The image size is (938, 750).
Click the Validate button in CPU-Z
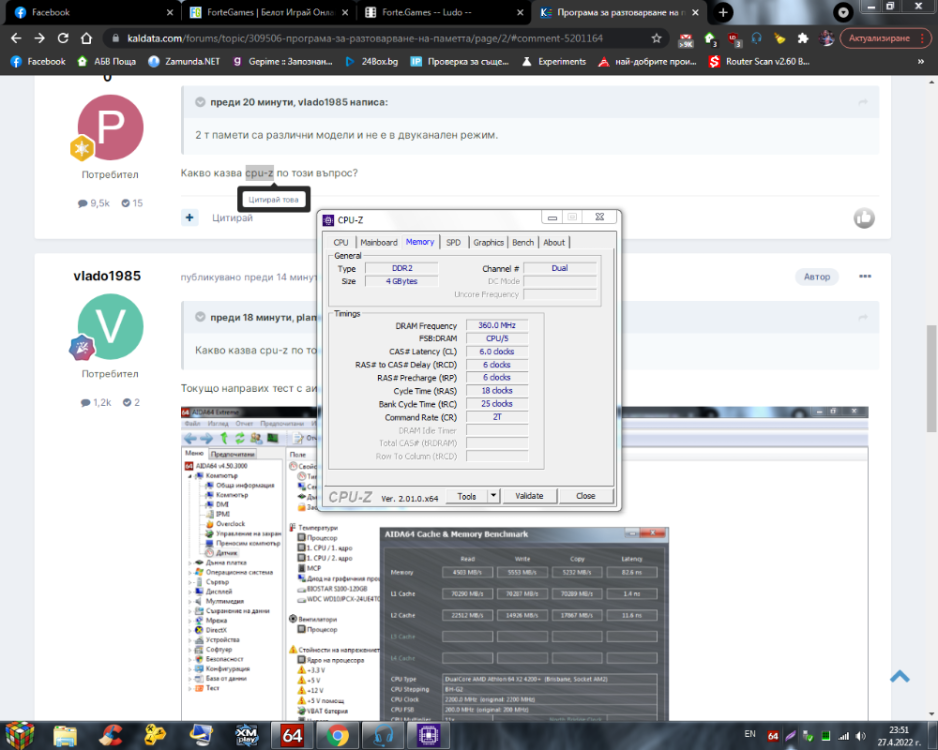click(x=529, y=496)
